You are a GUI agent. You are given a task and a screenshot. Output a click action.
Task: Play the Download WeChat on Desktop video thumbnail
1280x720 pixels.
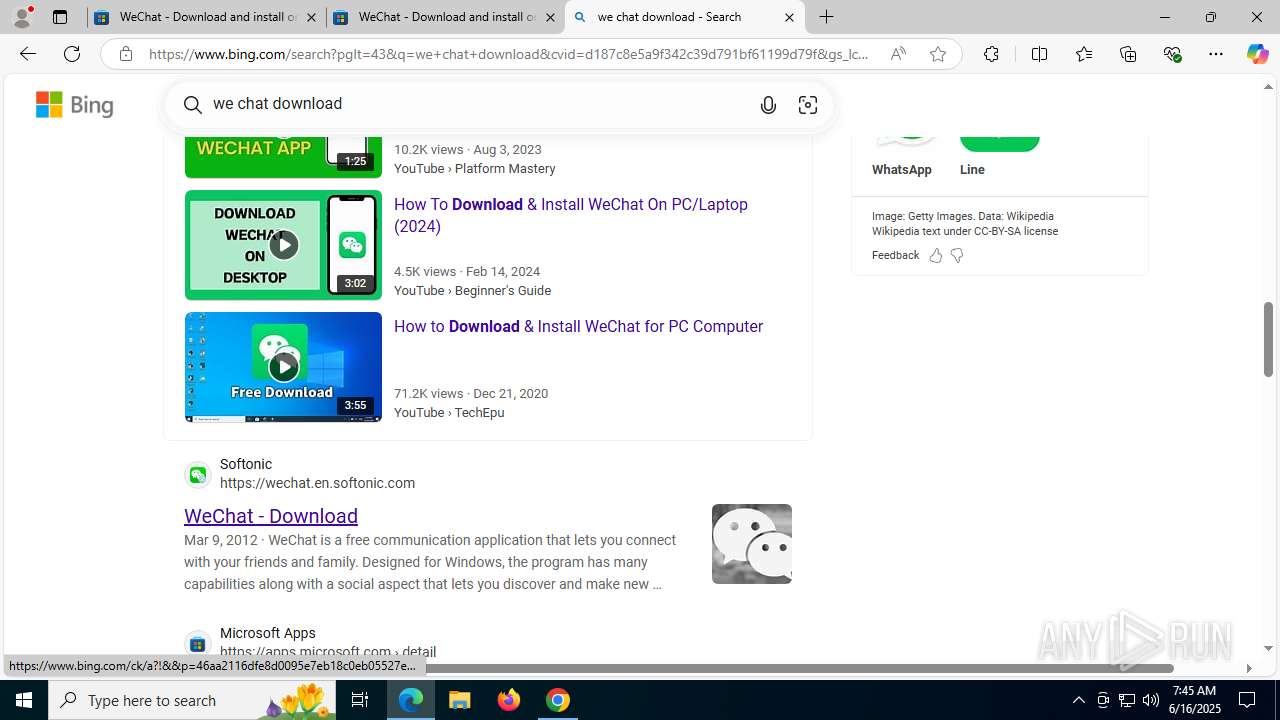coord(283,245)
